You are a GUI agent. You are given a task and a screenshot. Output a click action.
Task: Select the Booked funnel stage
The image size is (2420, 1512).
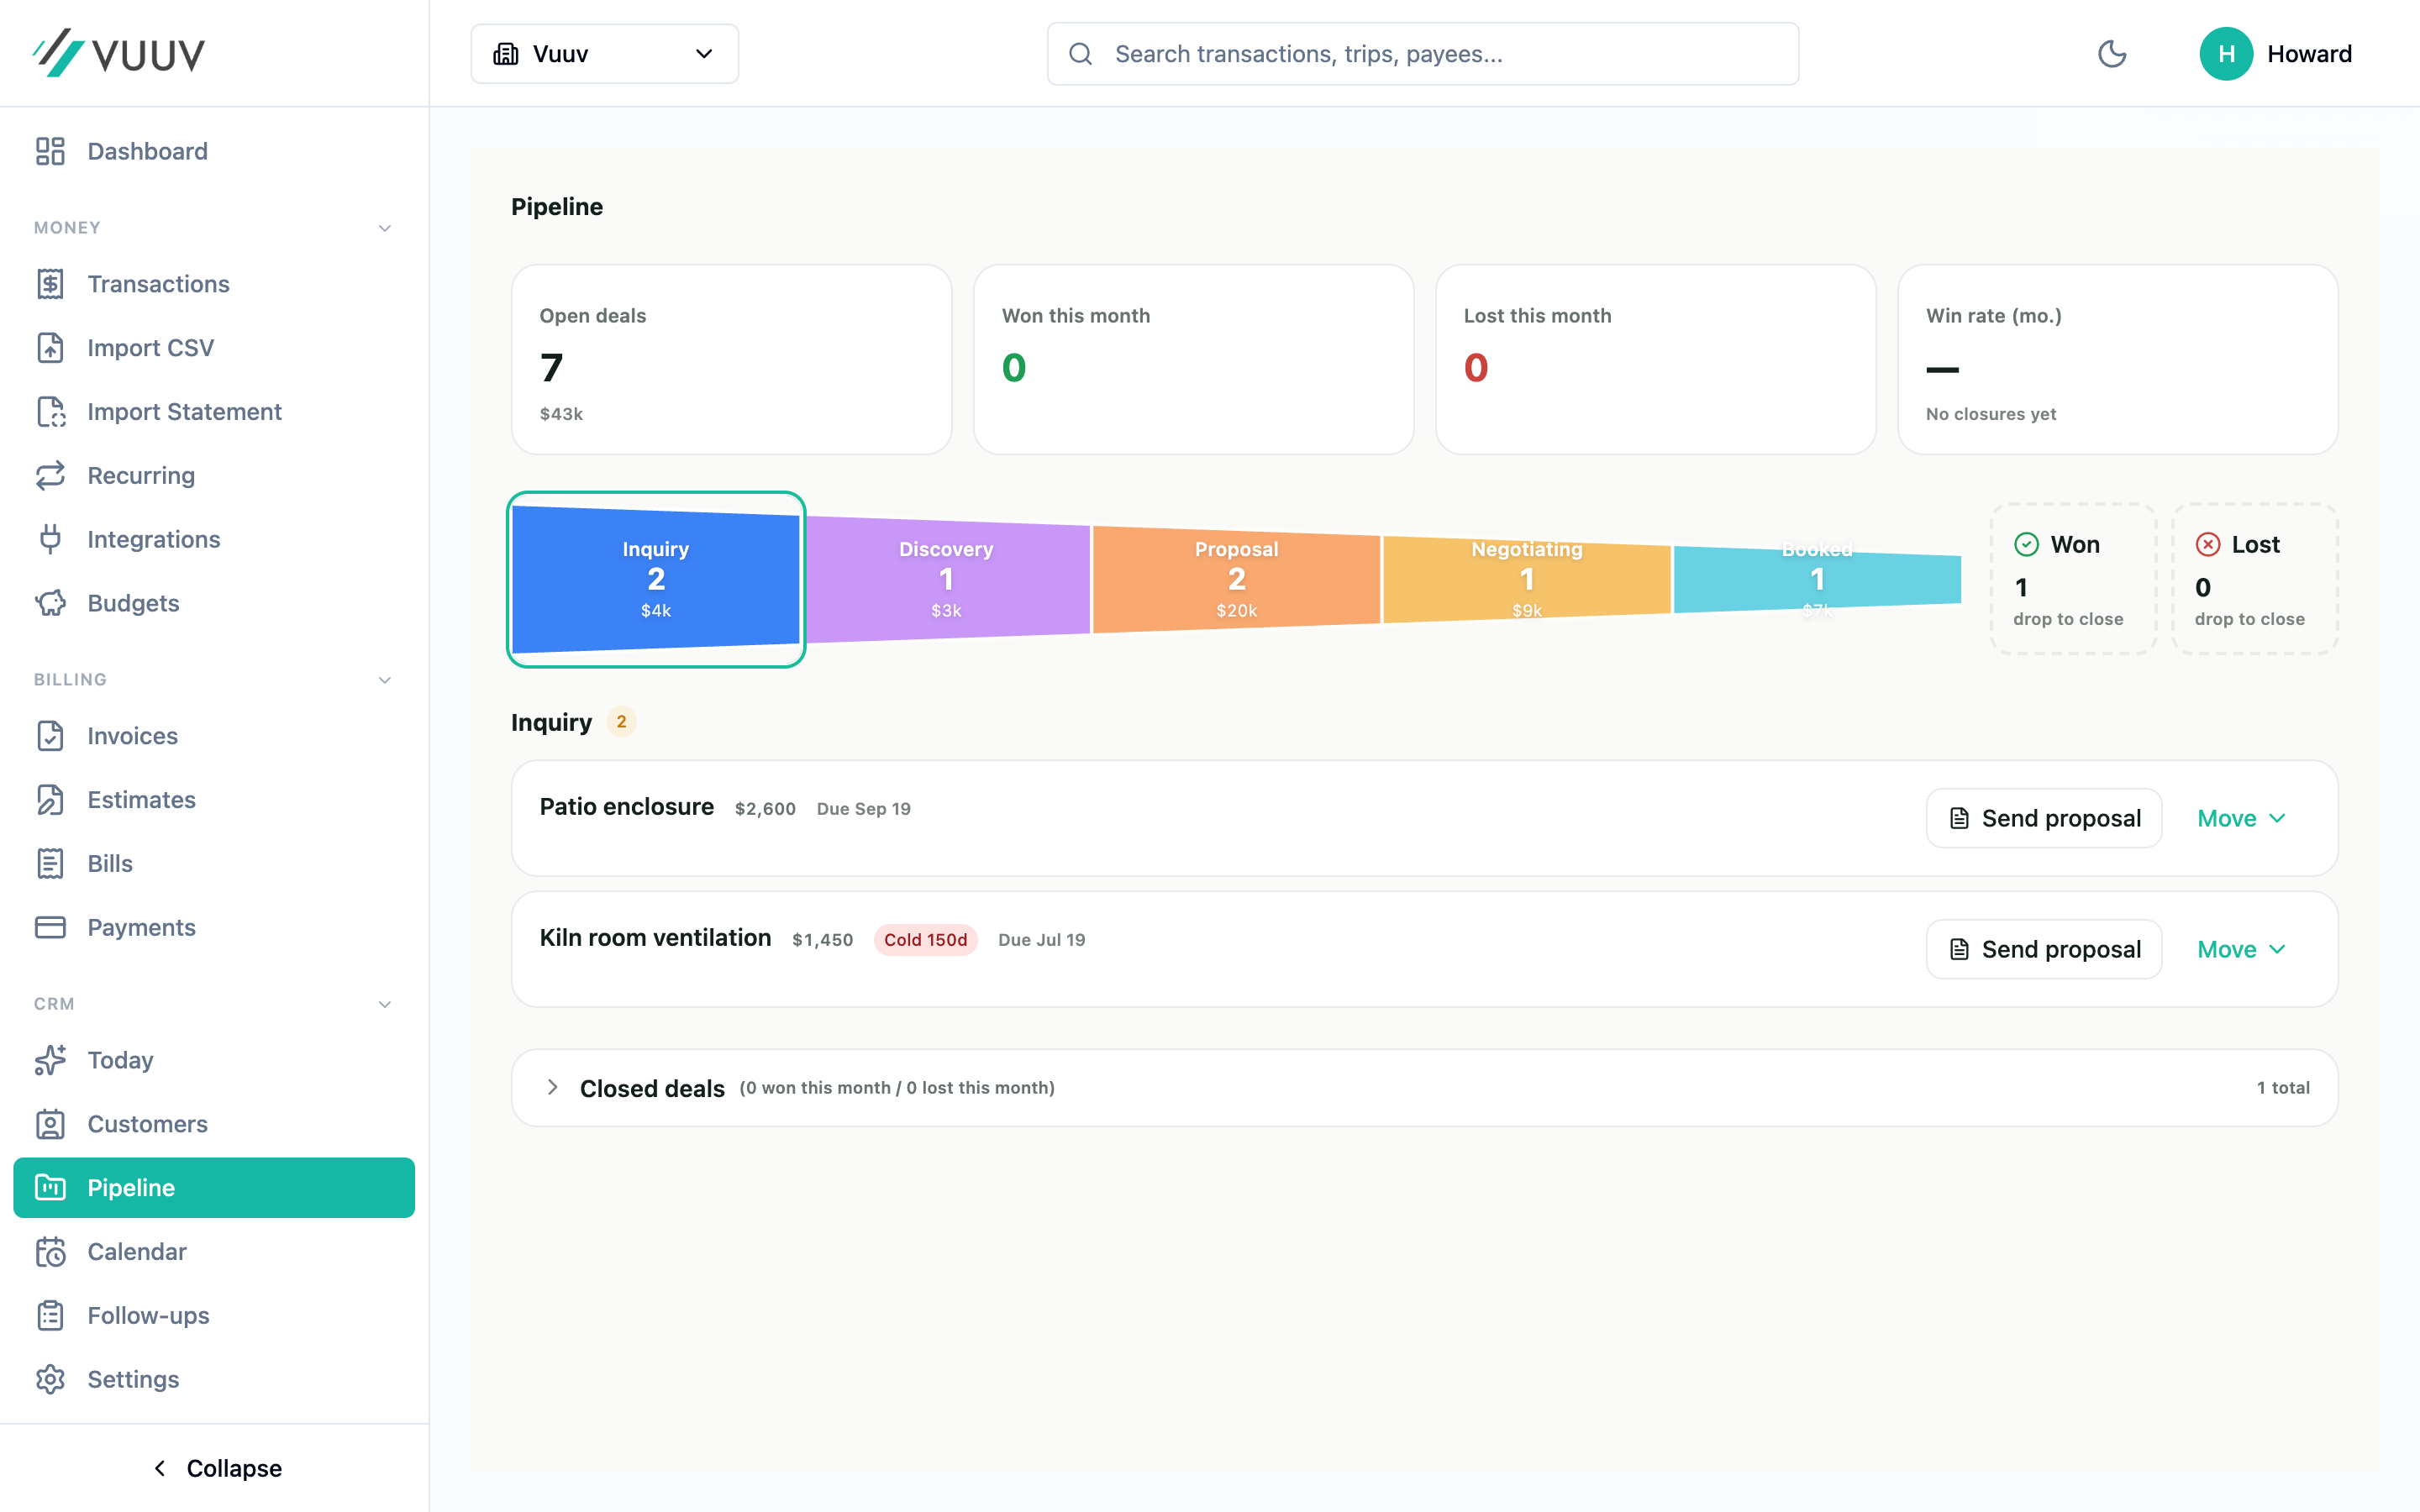(1817, 579)
